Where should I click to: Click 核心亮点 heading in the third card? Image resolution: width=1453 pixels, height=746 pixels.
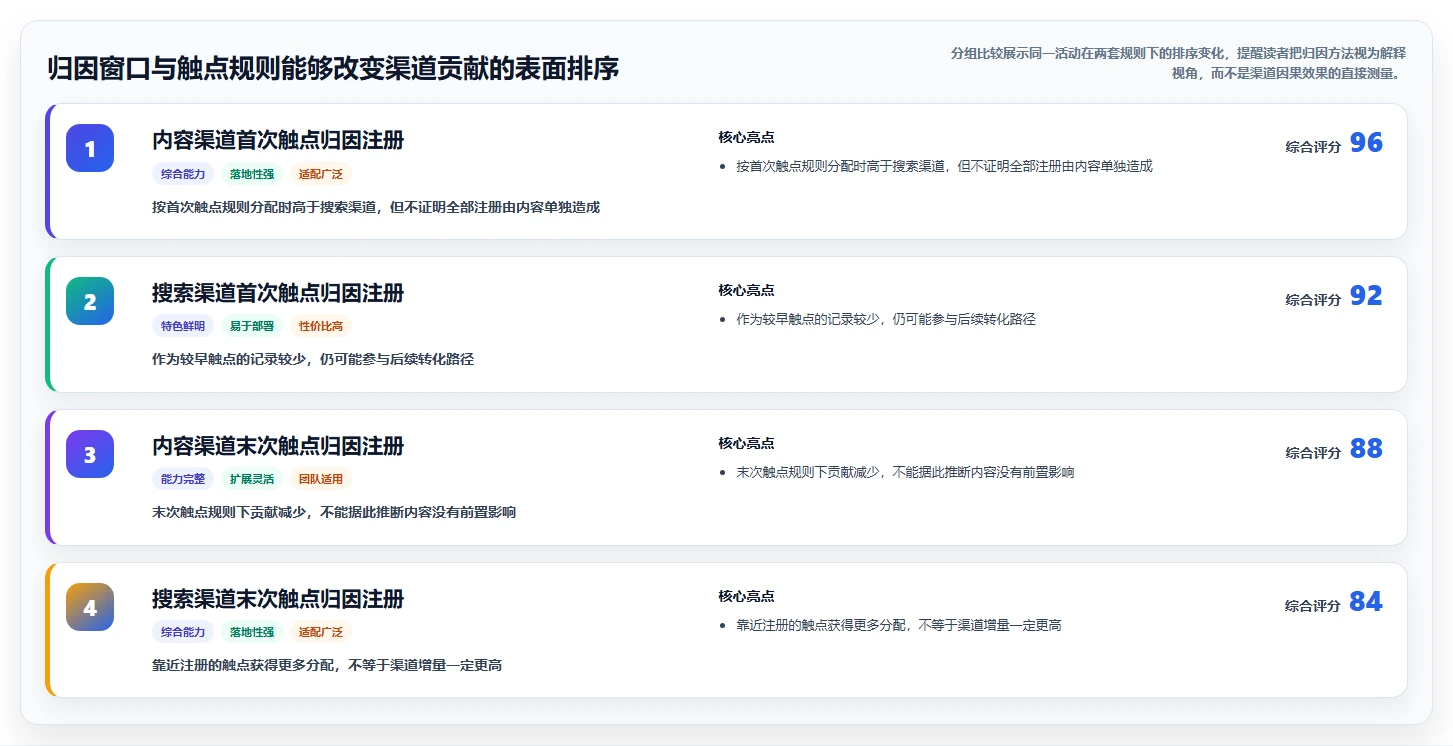point(746,443)
